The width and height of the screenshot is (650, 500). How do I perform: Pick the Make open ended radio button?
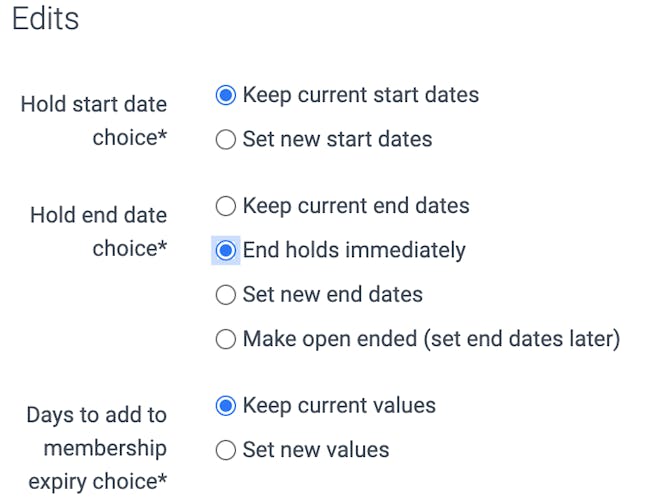[226, 339]
